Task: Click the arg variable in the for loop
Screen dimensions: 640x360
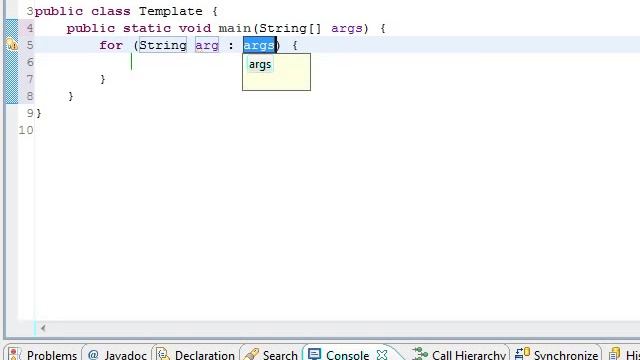Action: pyautogui.click(x=207, y=45)
